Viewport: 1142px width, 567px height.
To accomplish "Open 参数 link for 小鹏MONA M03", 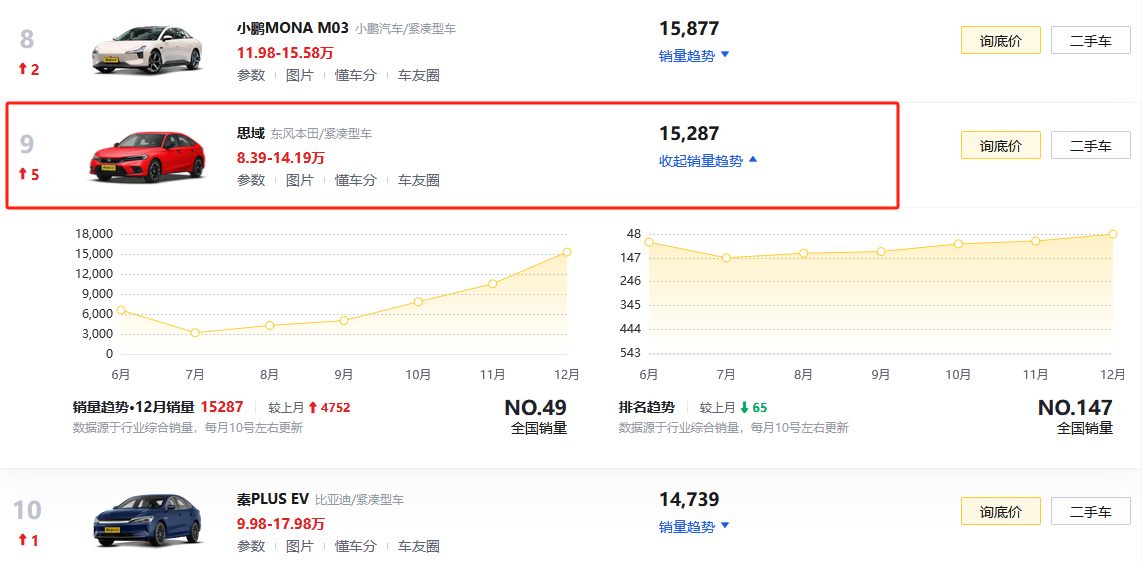I will point(251,75).
